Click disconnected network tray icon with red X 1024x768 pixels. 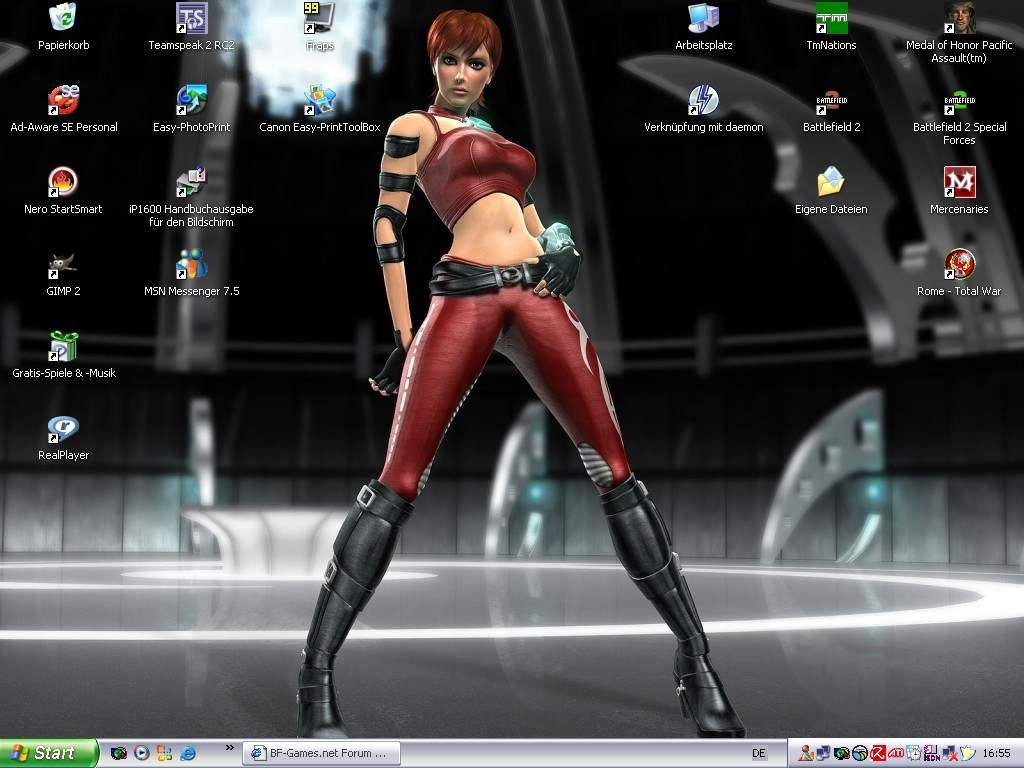point(950,753)
